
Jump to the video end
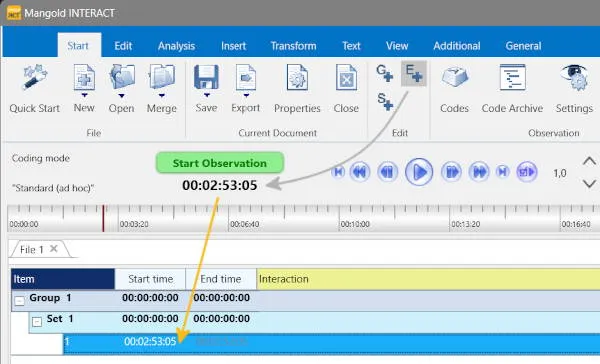(502, 172)
